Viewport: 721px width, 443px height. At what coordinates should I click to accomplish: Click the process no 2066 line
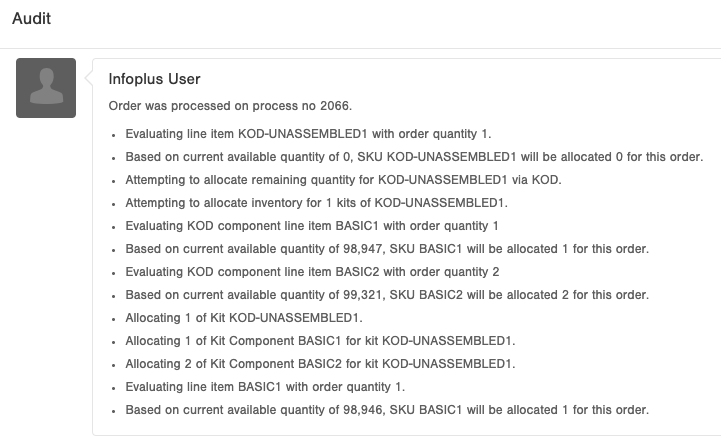(230, 106)
